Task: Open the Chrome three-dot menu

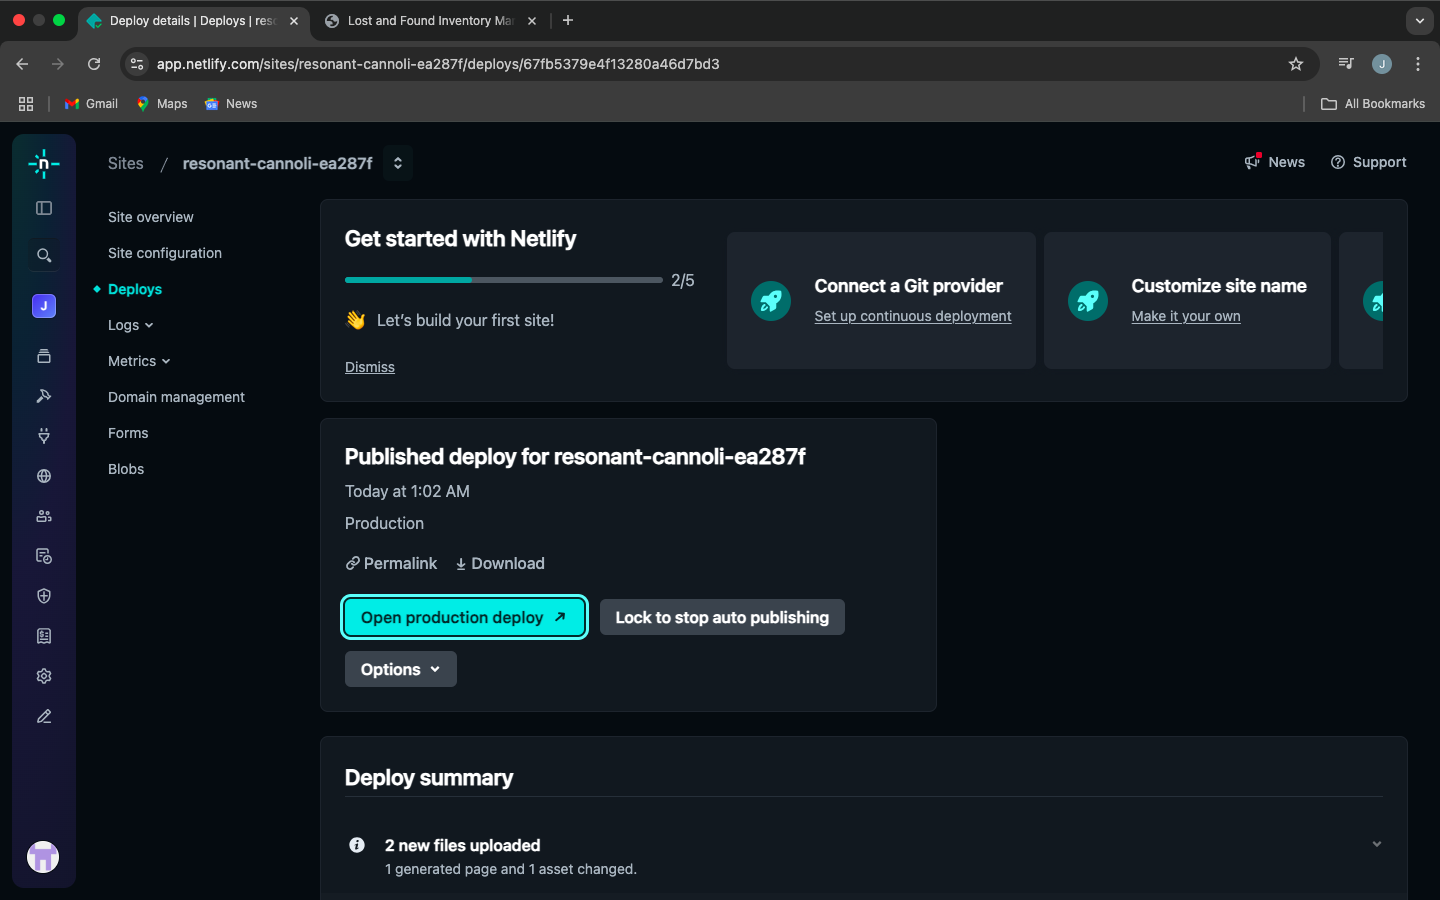Action: tap(1418, 64)
